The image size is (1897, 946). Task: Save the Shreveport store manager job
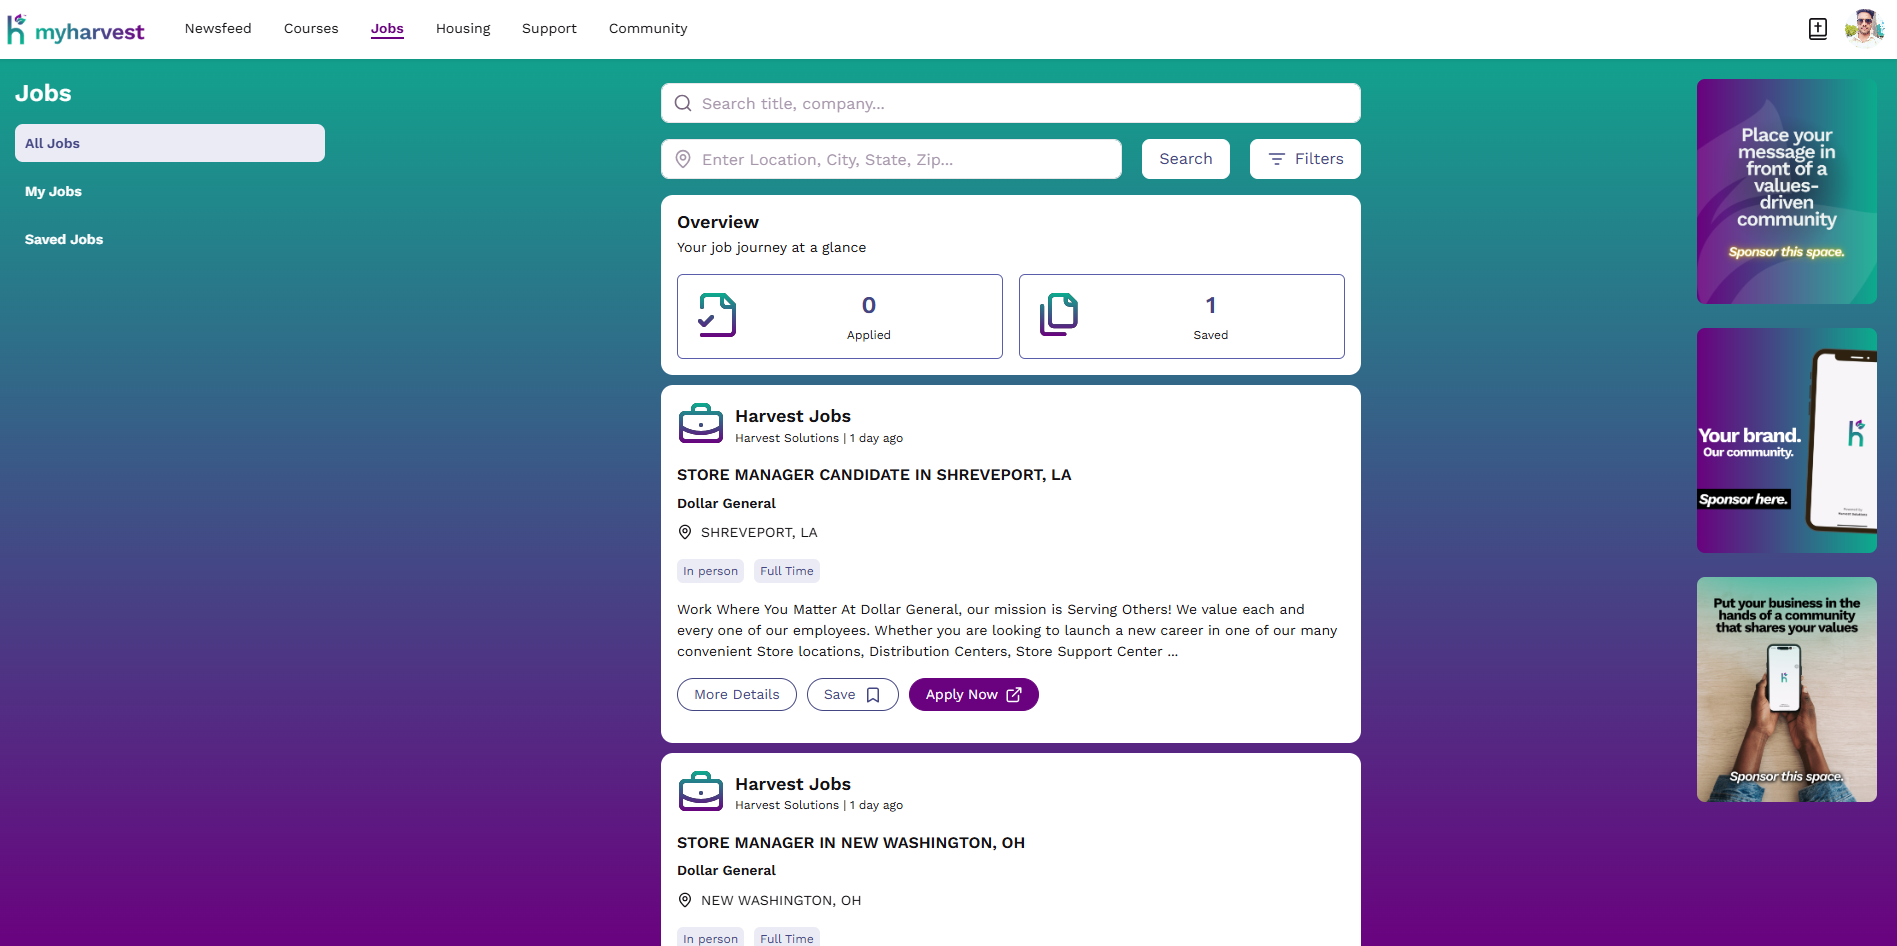click(852, 695)
